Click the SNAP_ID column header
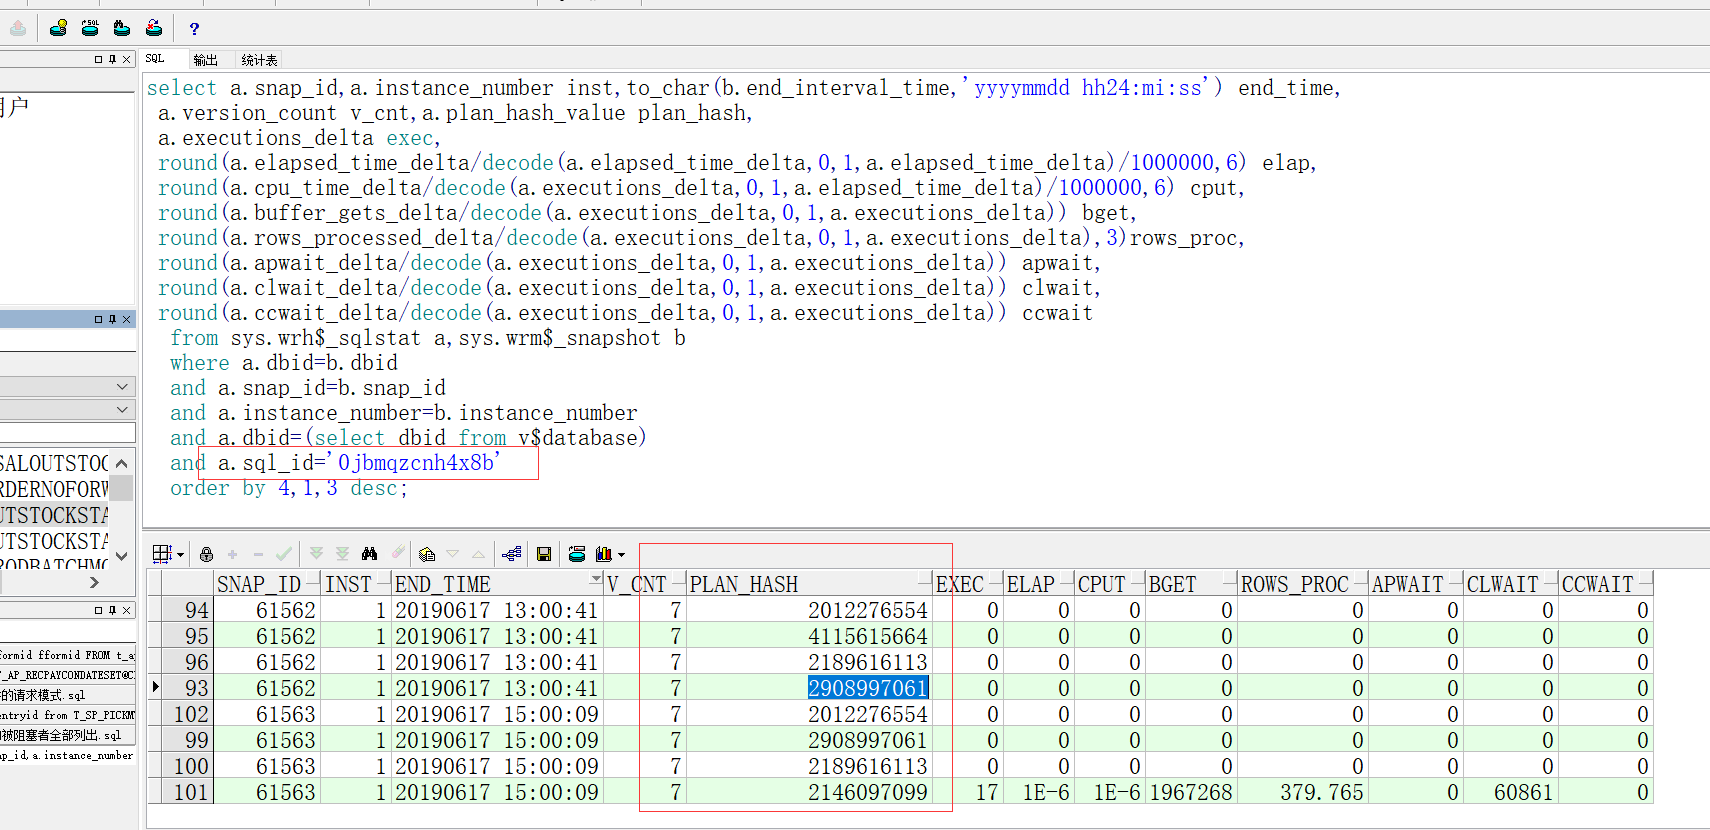 (258, 584)
